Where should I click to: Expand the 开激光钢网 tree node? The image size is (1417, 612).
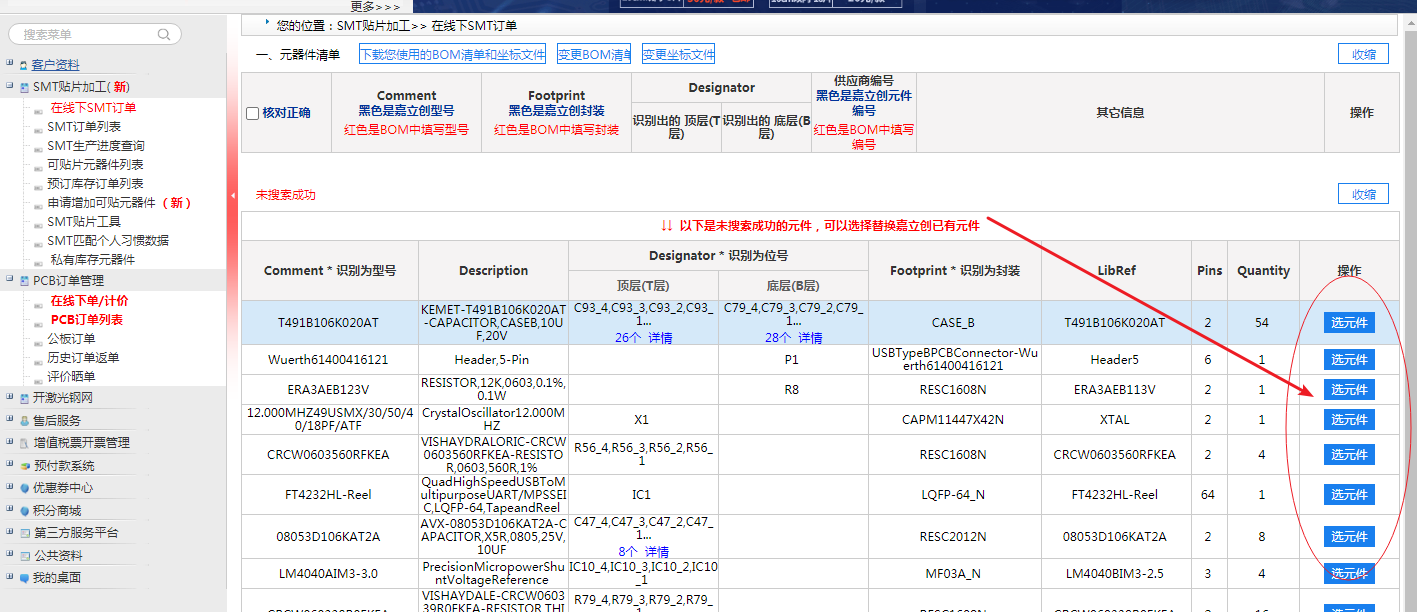[9, 398]
